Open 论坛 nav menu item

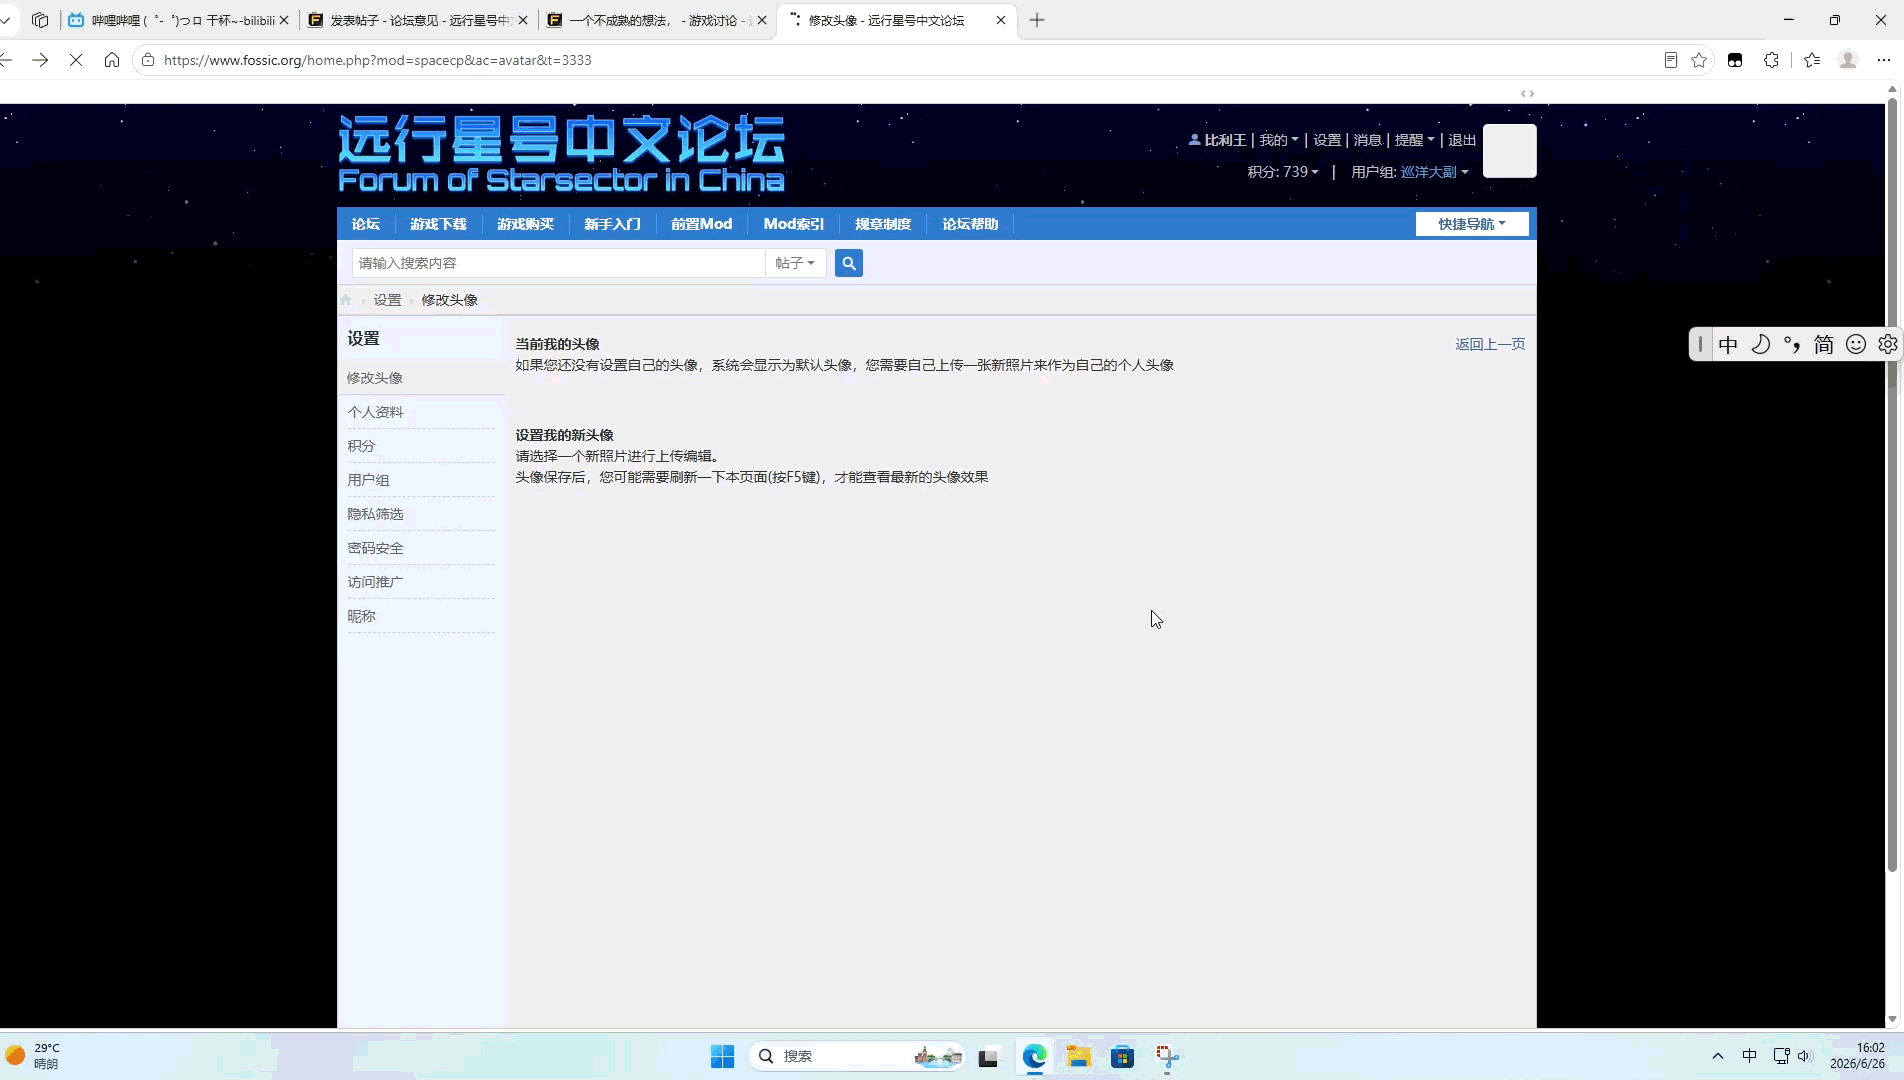pos(366,224)
